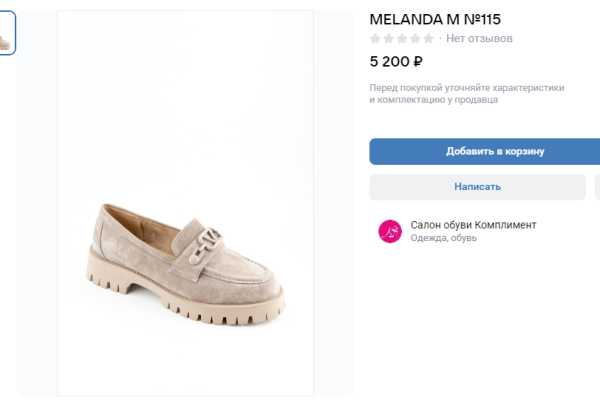Give five stars using the last star
The height and width of the screenshot is (400, 600).
(428, 39)
